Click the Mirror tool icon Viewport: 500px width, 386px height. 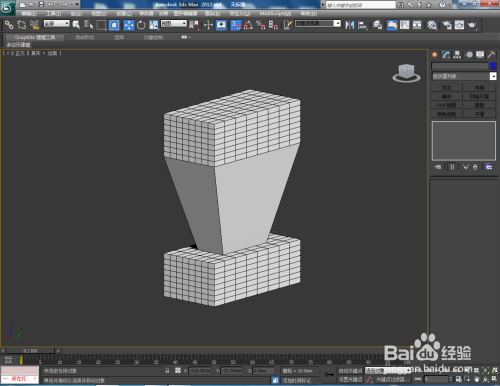(350, 25)
